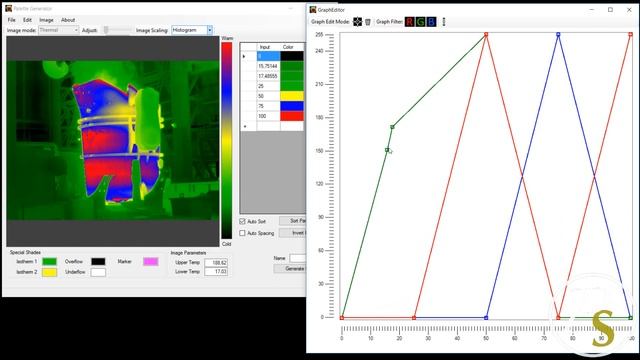Image resolution: width=640 pixels, height=360 pixels.
Task: Click the input cell reading 25
Action: (x=268, y=86)
